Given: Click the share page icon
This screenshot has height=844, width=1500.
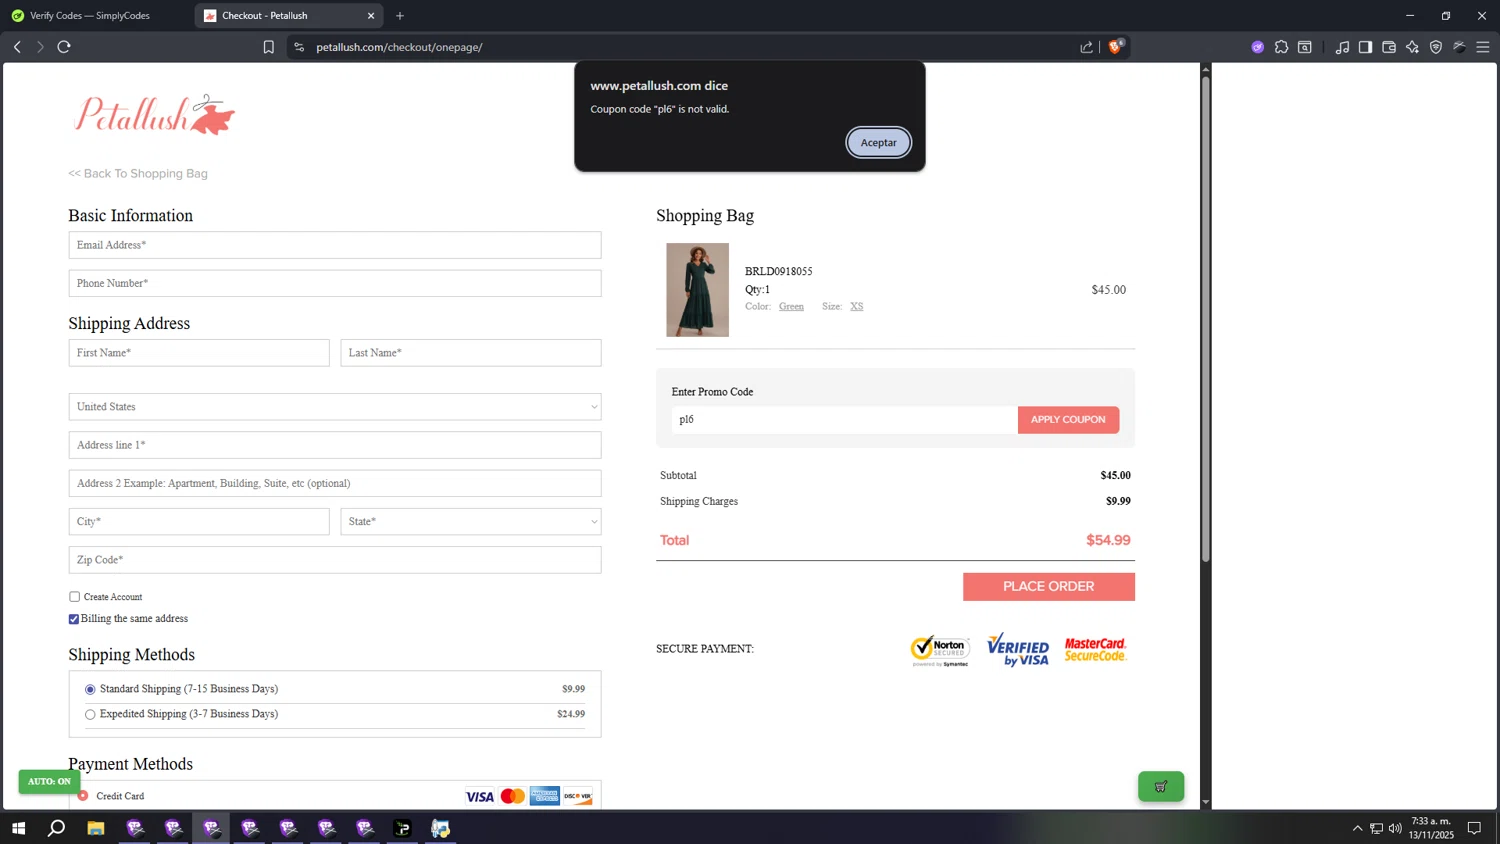Looking at the screenshot, I should tap(1087, 47).
